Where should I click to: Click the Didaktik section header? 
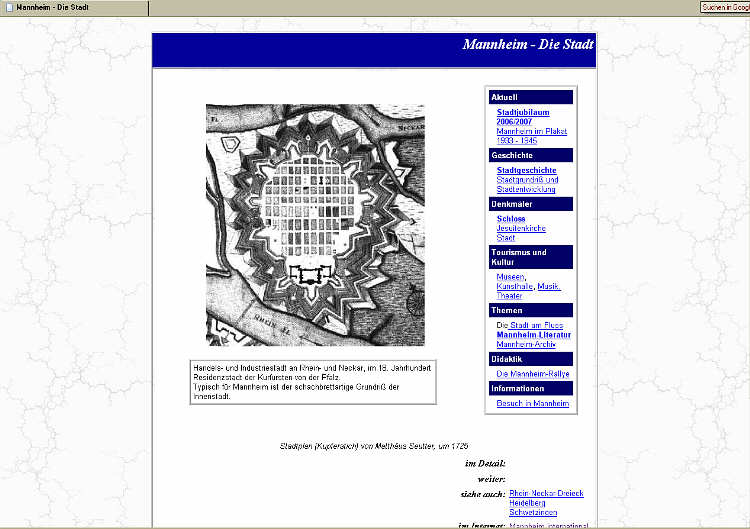tap(530, 359)
